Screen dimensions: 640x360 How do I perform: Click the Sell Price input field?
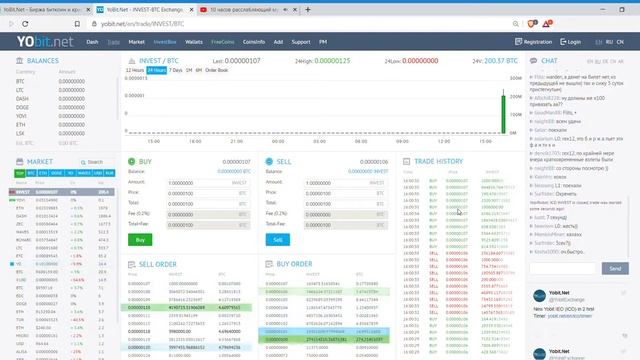[346, 193]
